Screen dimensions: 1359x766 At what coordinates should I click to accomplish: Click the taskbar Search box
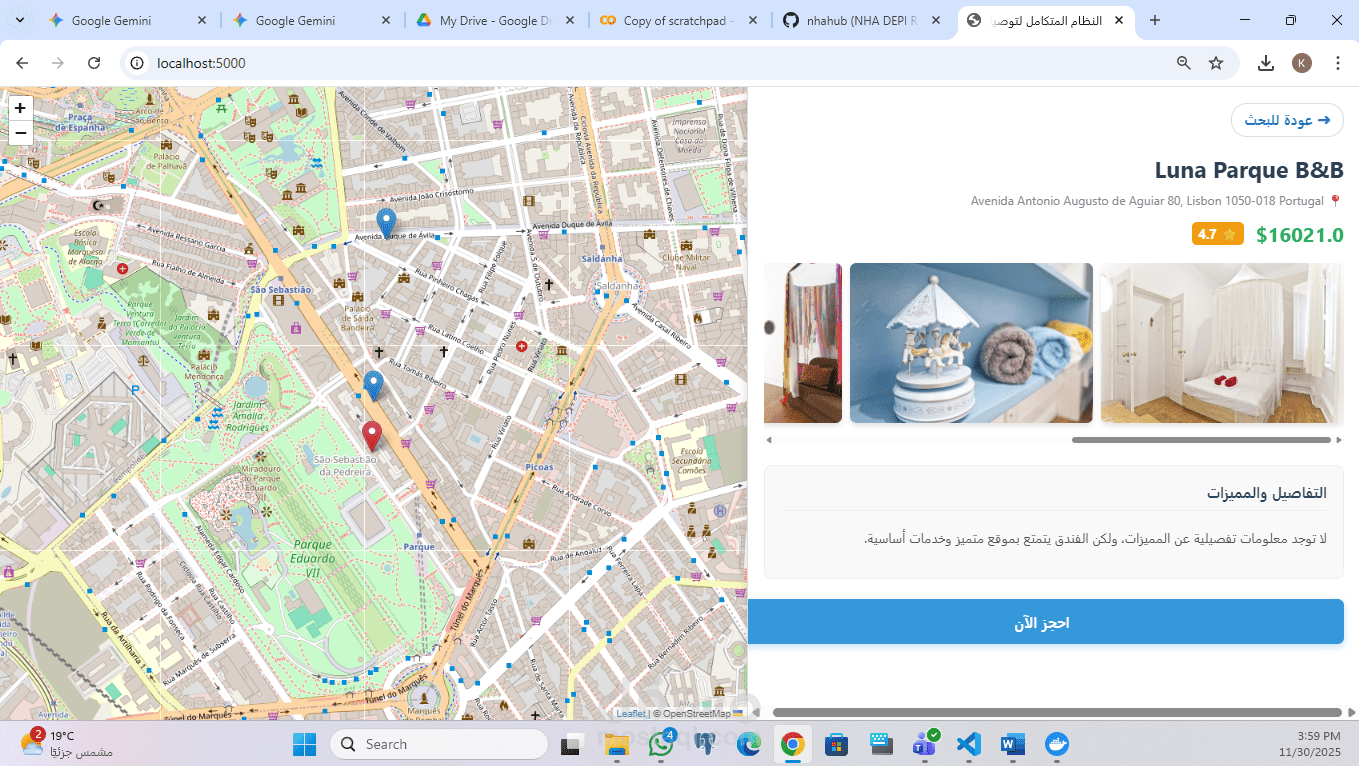(x=439, y=744)
